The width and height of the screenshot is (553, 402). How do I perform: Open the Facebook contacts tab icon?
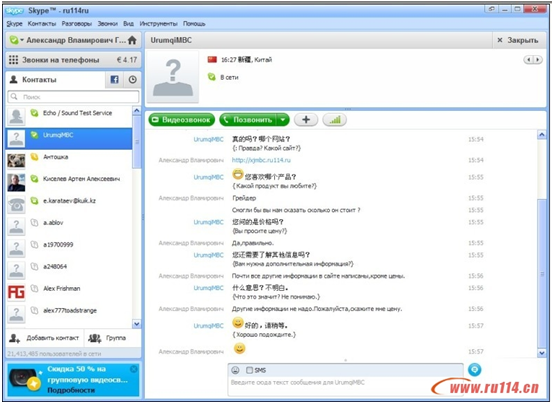114,80
